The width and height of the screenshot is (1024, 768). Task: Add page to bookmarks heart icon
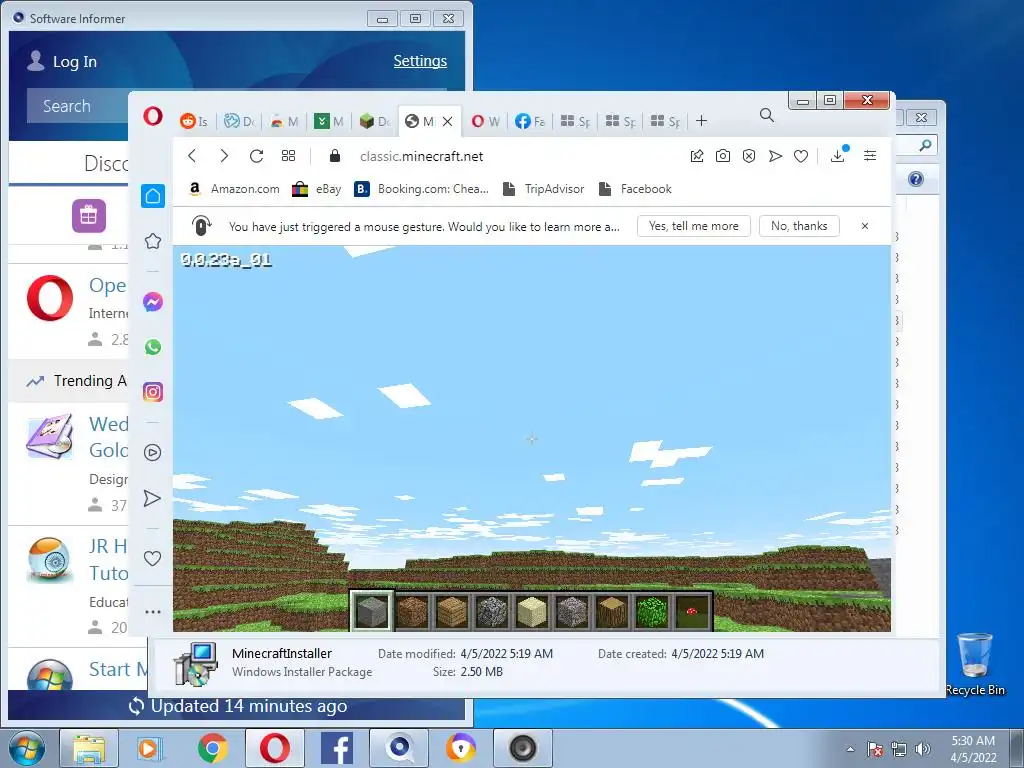801,155
